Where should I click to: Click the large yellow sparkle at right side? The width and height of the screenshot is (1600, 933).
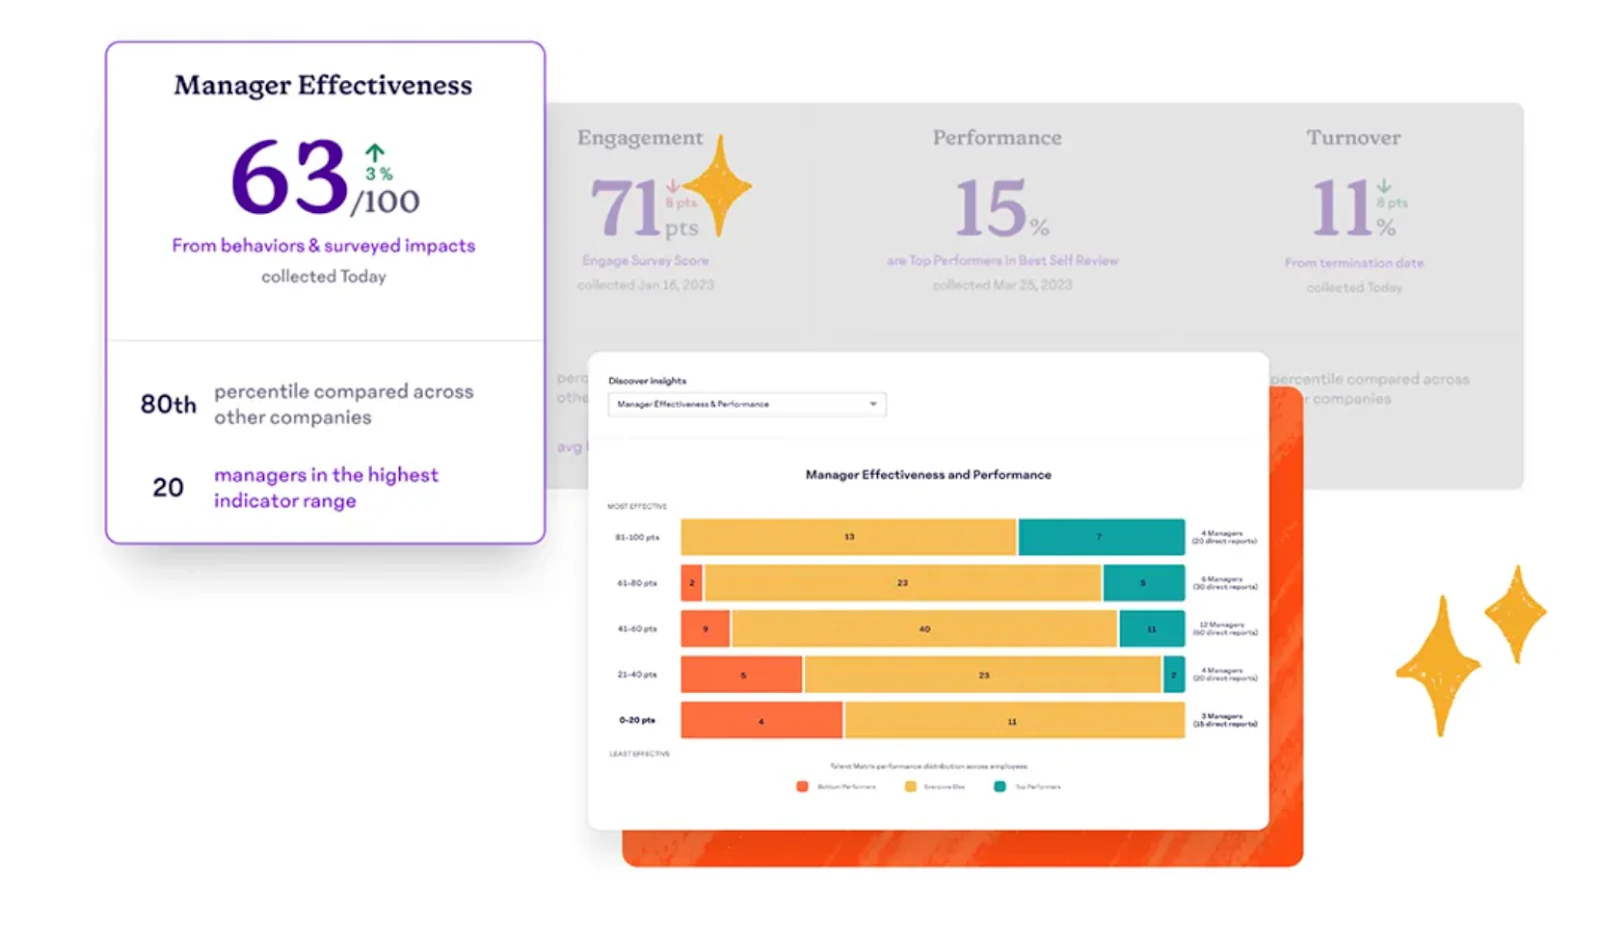click(x=1439, y=665)
